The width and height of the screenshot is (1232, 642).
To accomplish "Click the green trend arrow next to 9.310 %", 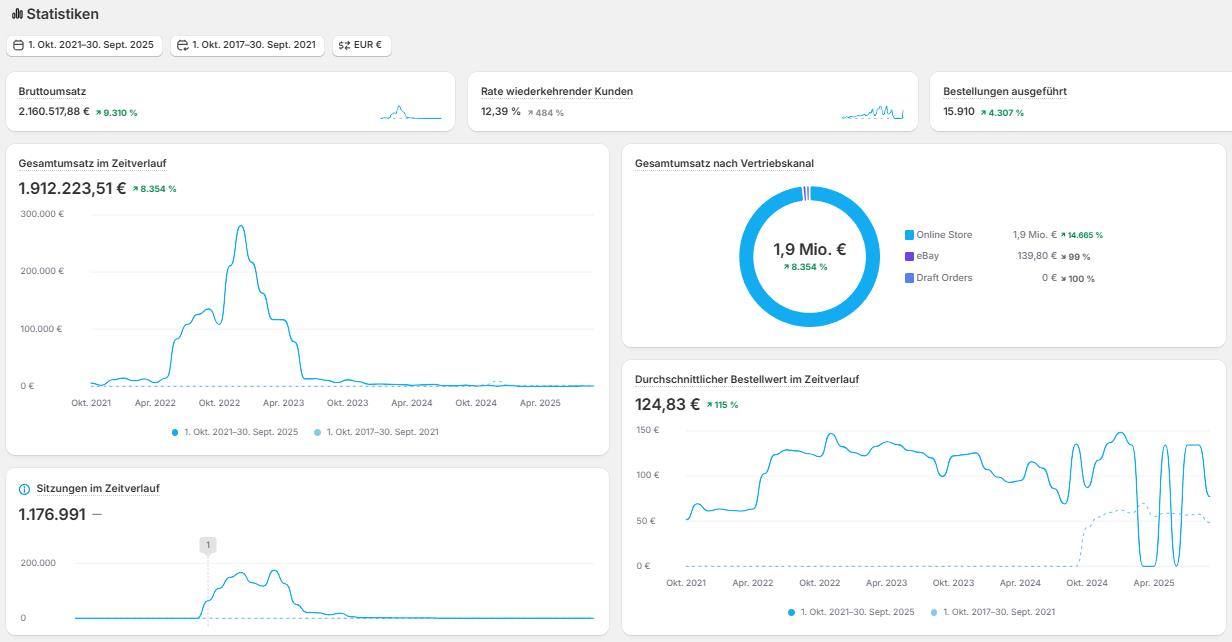I will click(x=99, y=113).
